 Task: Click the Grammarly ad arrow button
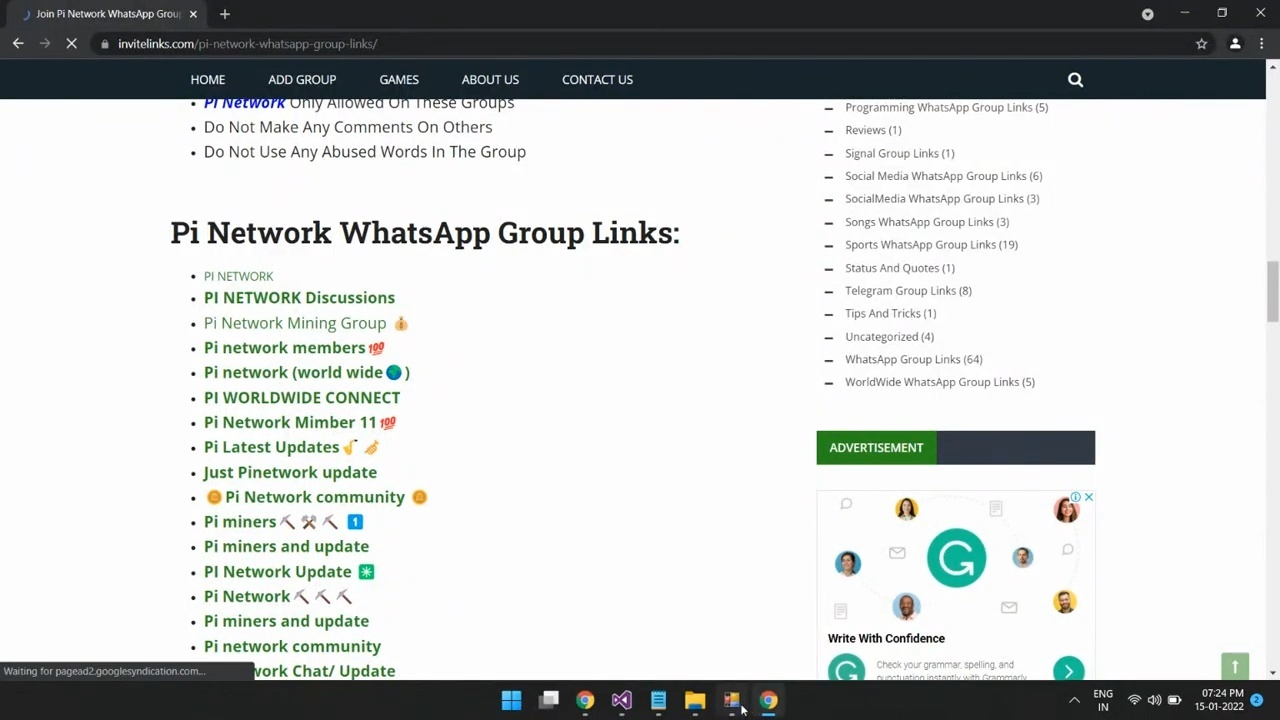point(1068,671)
